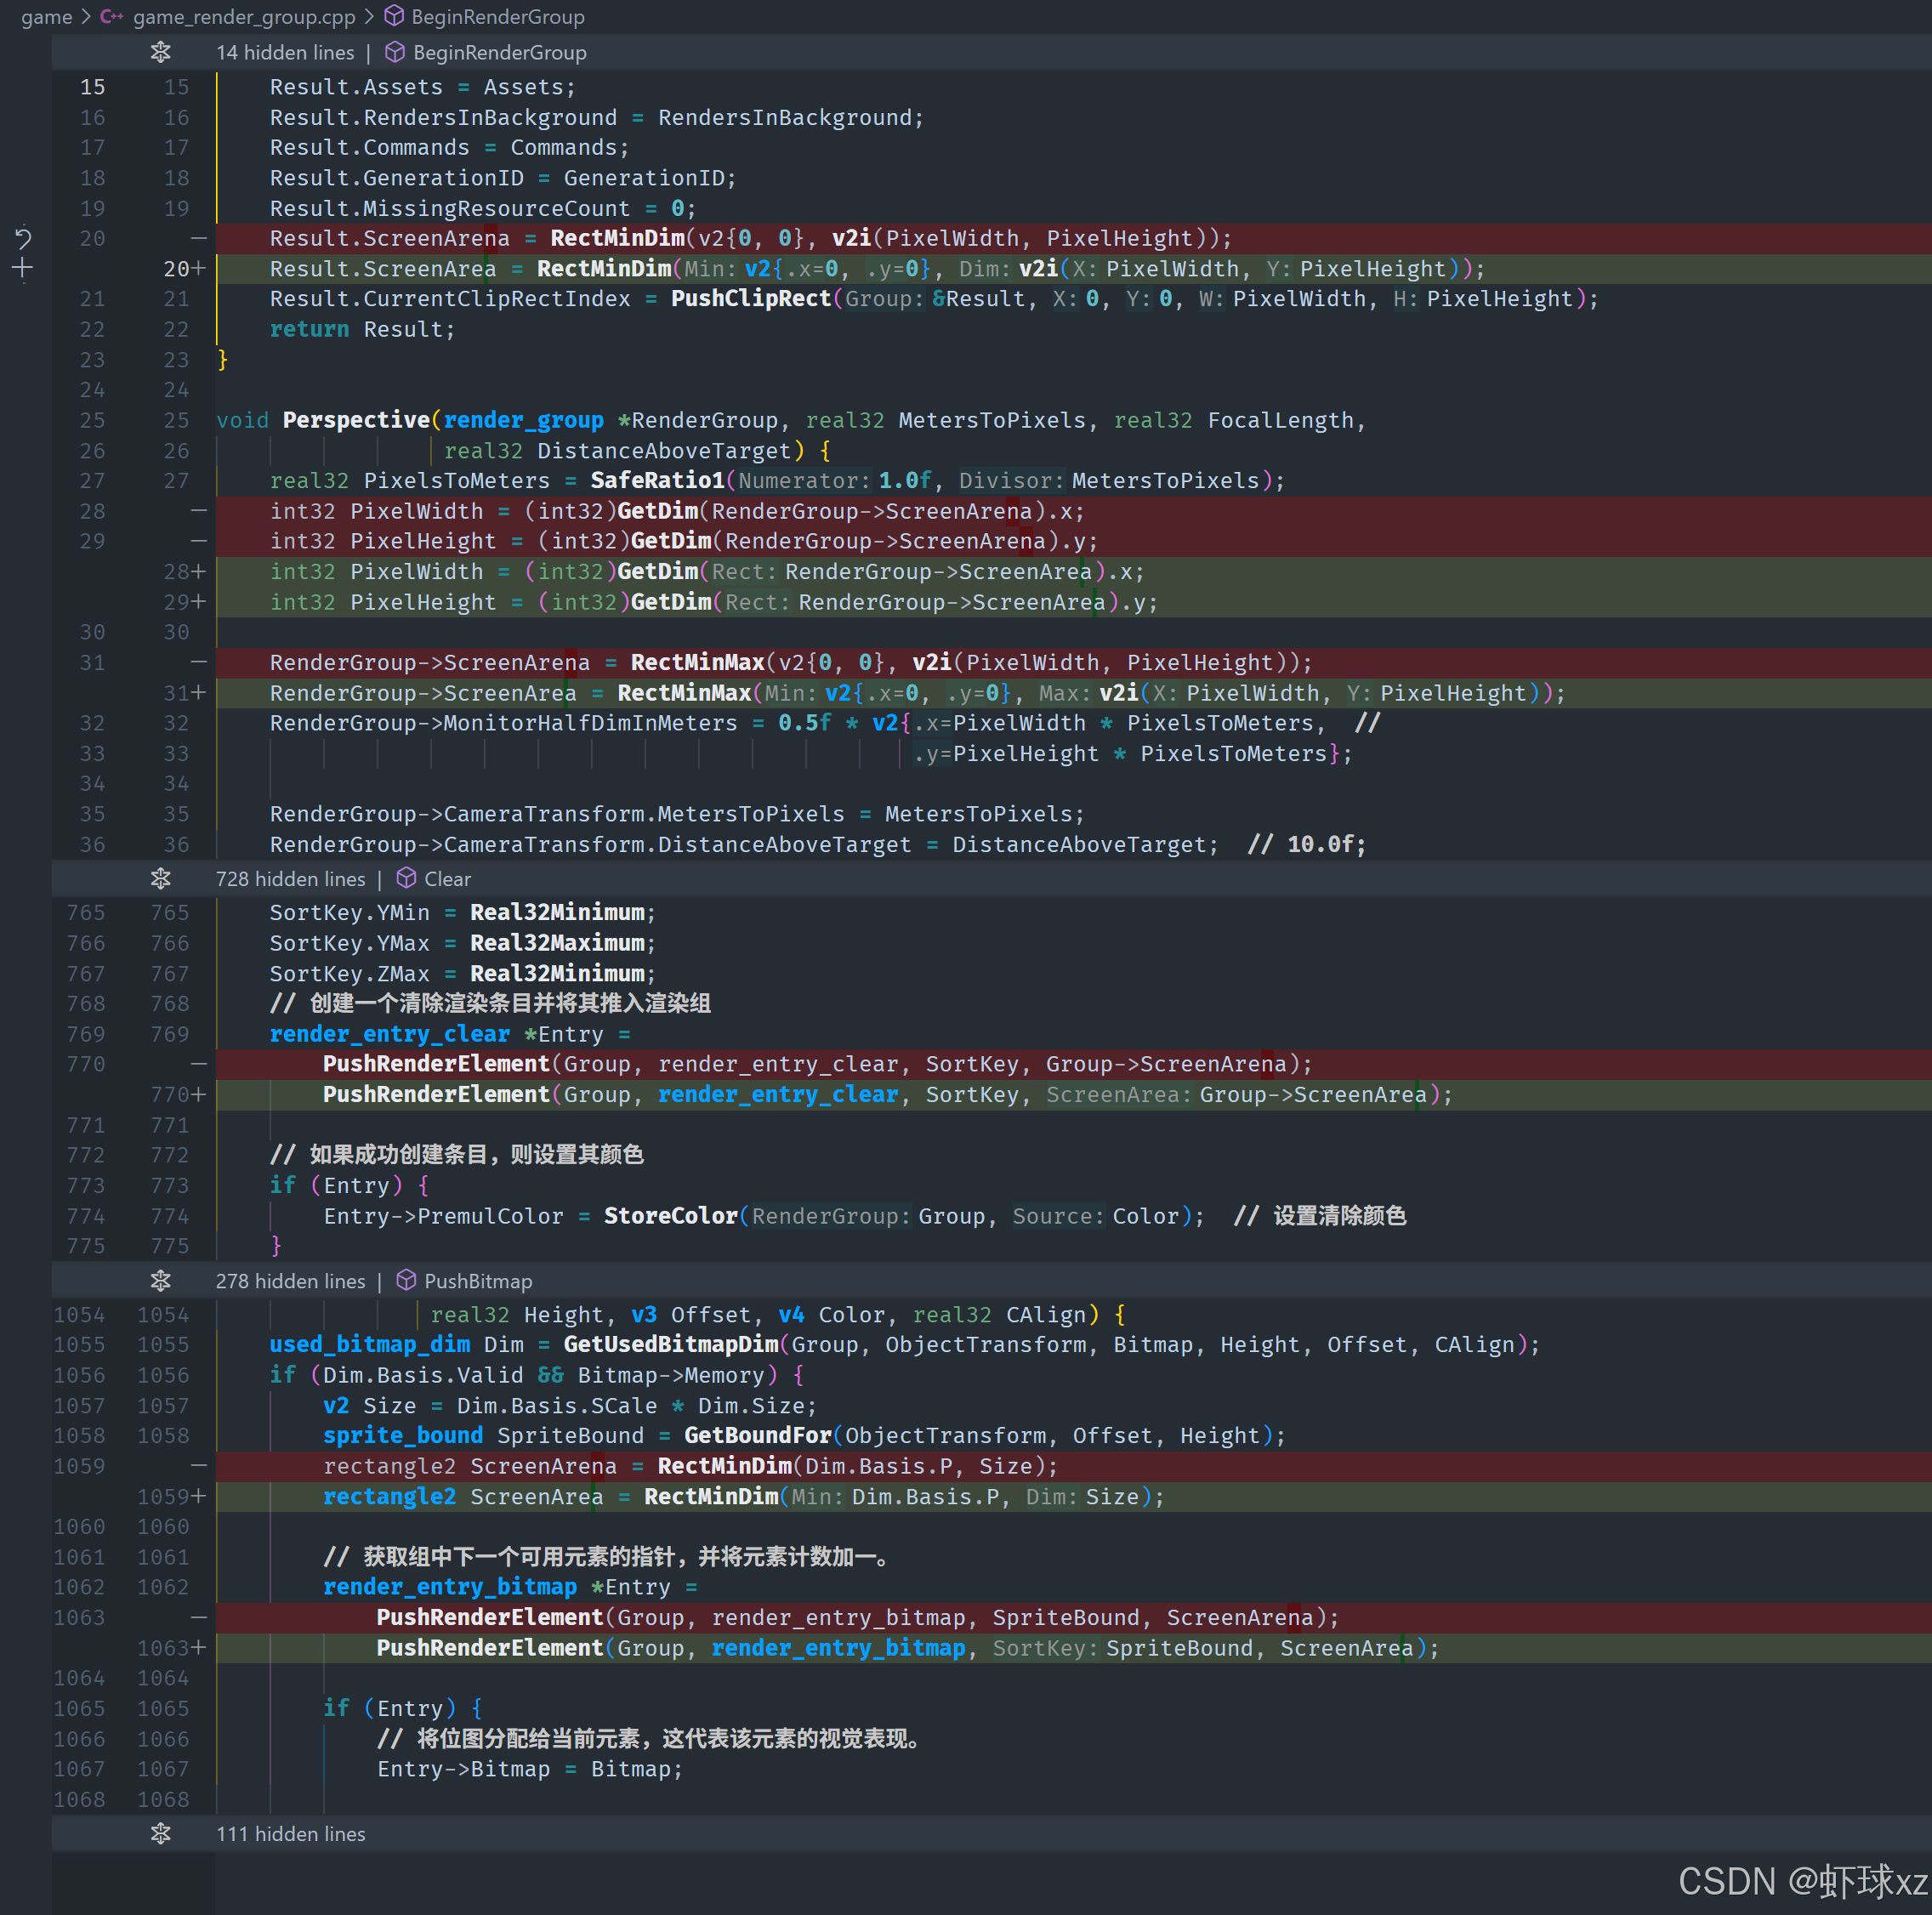Click the plus marker on added line 31
Viewport: 1932px width, 1915px height.
(199, 693)
